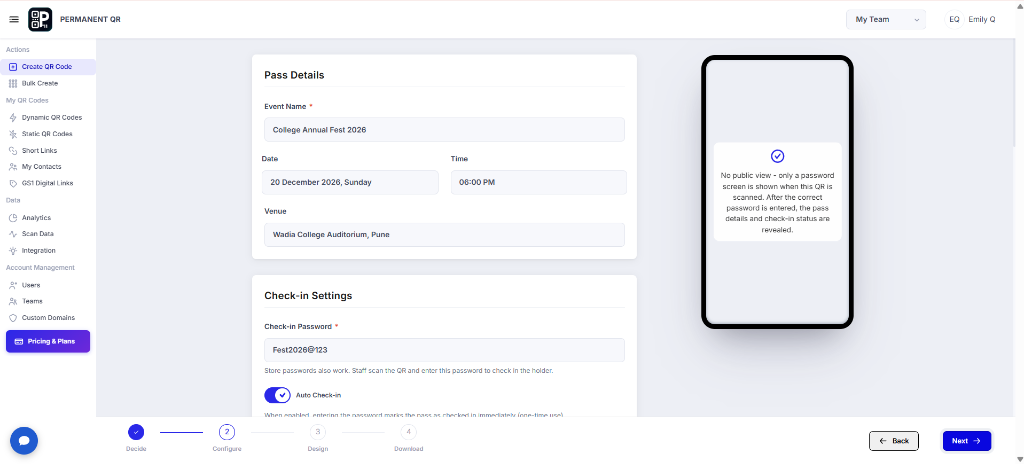The image size is (1024, 464).
Task: Disable the Auto Check-in toggle
Action: (x=278, y=395)
